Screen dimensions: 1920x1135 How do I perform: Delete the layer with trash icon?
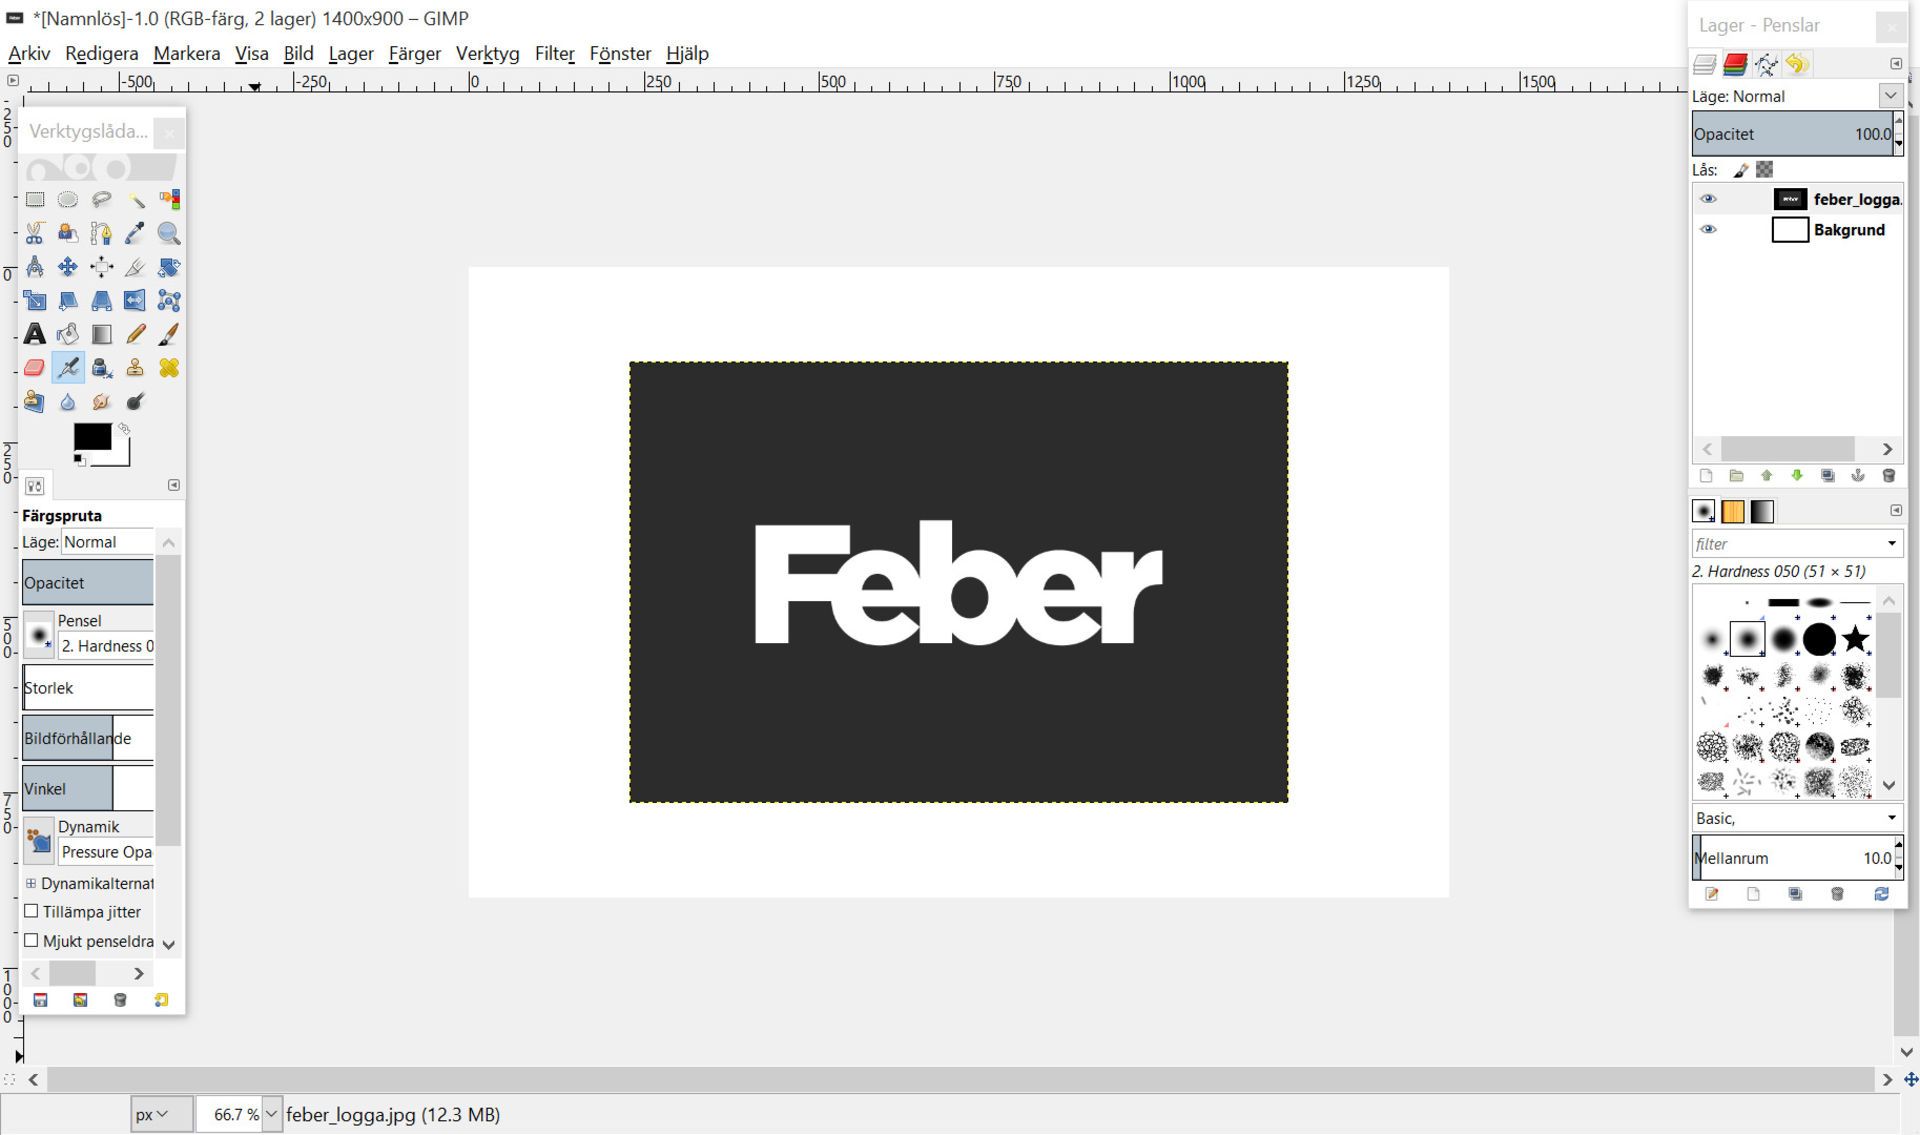point(1888,476)
